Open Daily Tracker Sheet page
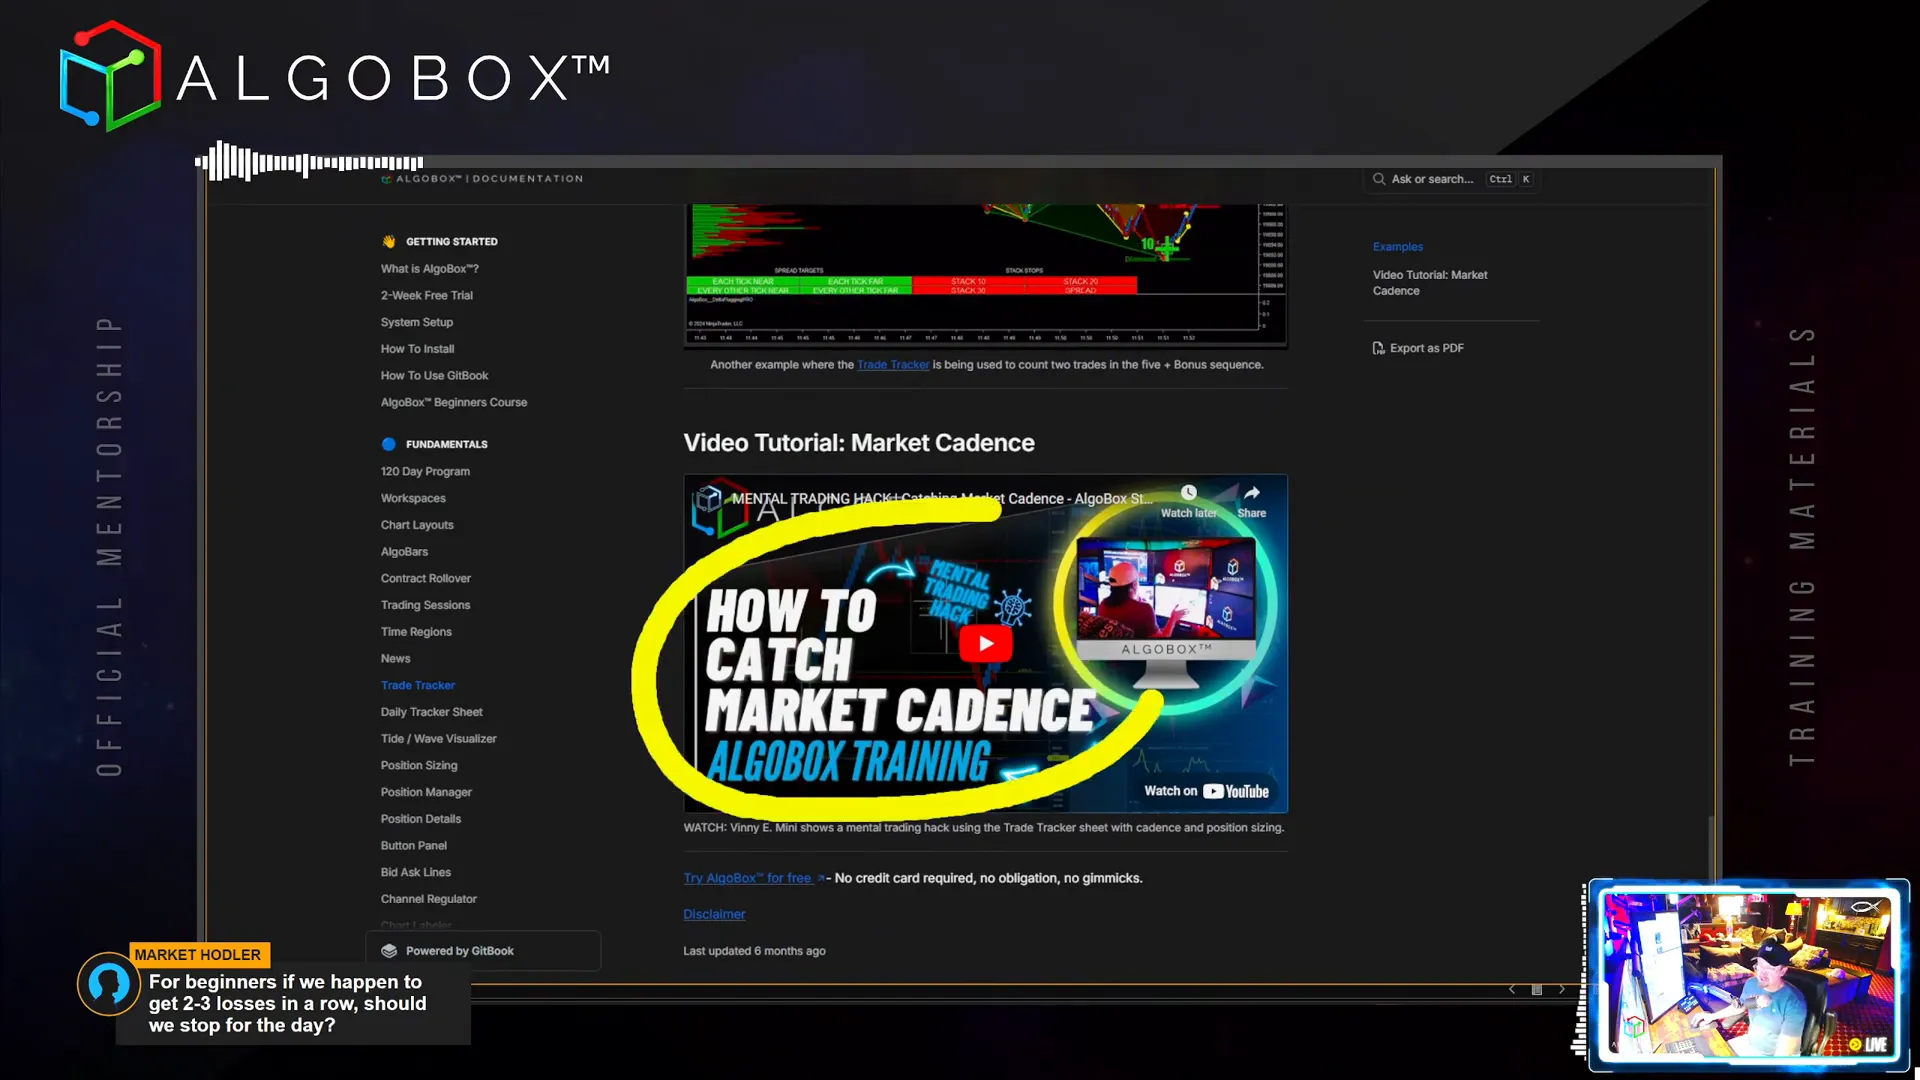Viewport: 1920px width, 1080px height. click(431, 712)
